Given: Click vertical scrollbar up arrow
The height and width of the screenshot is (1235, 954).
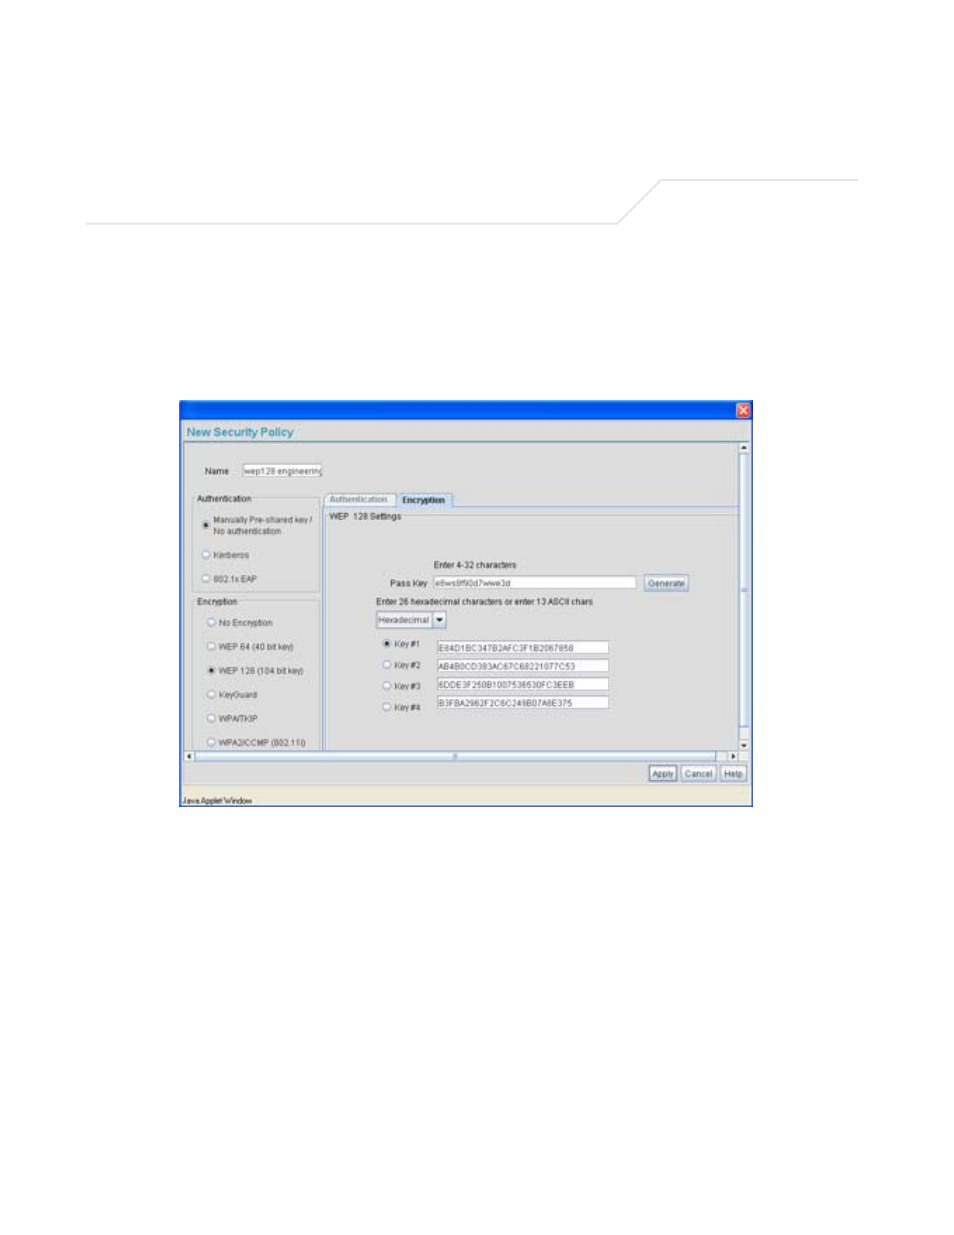Looking at the screenshot, I should [x=744, y=448].
